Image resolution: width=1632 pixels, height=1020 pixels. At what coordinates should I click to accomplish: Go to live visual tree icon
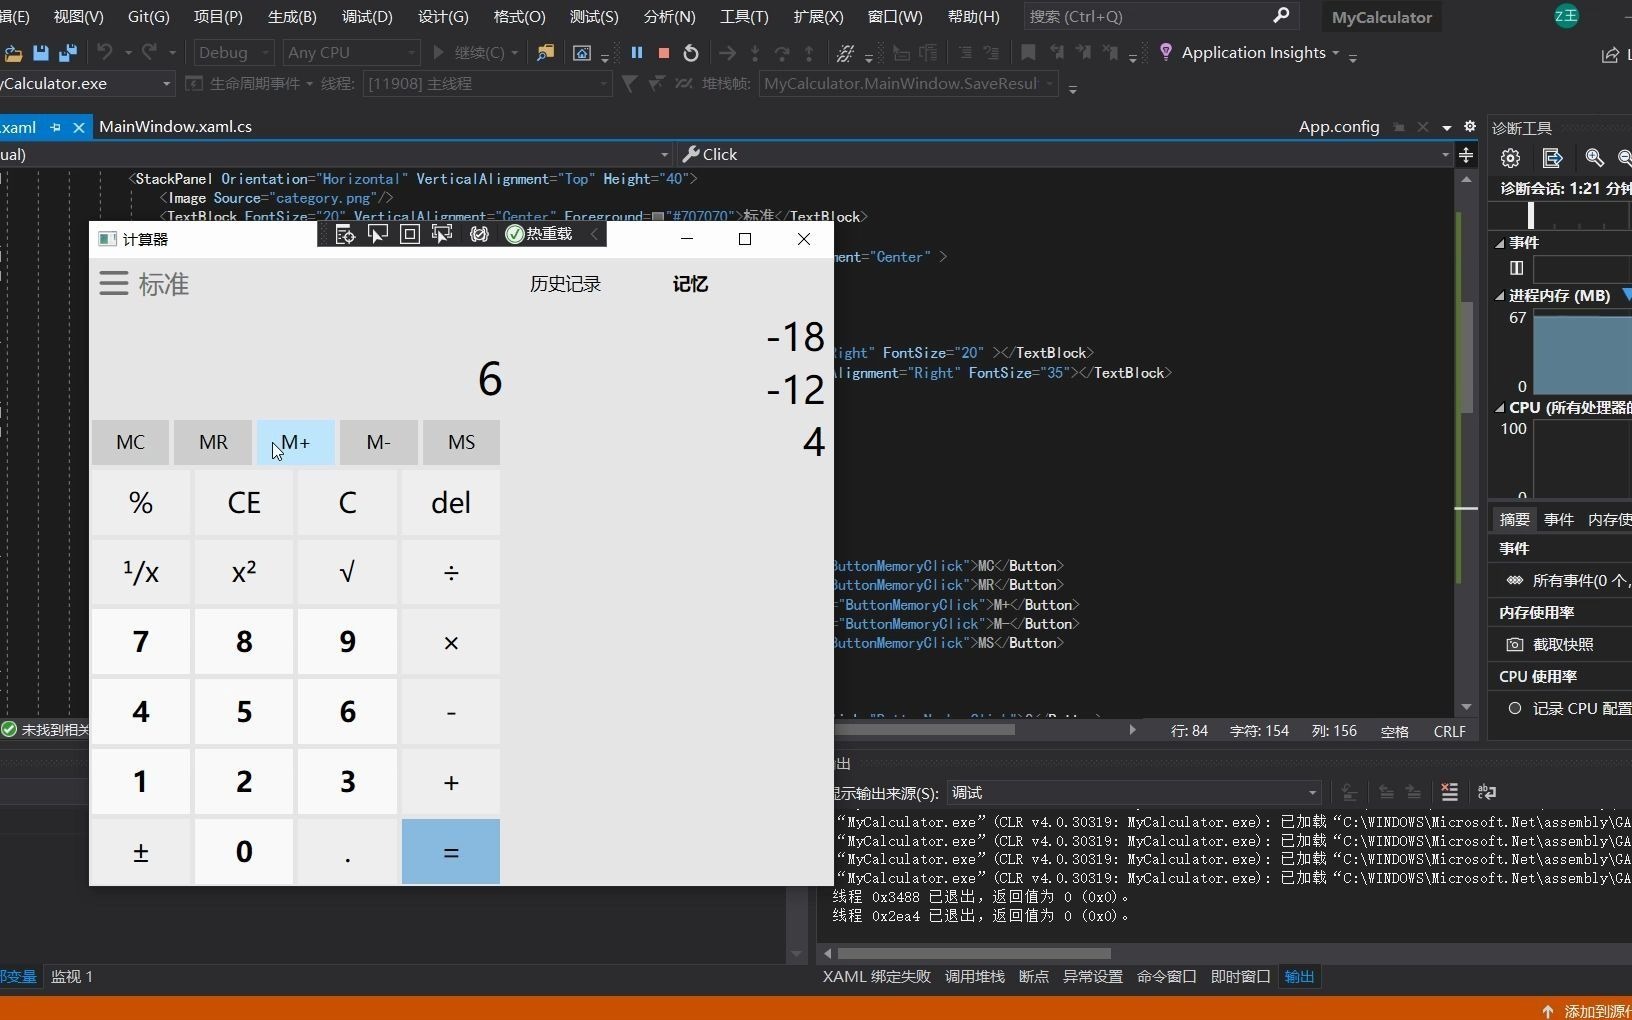(345, 234)
